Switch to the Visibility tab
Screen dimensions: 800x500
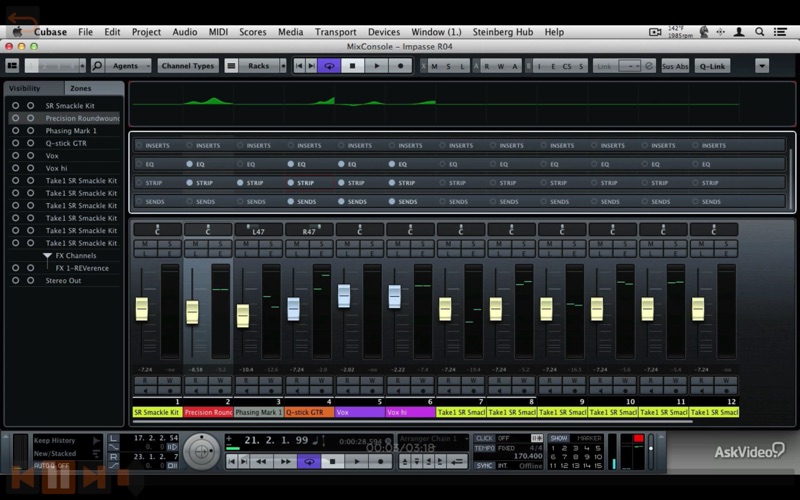point(34,88)
